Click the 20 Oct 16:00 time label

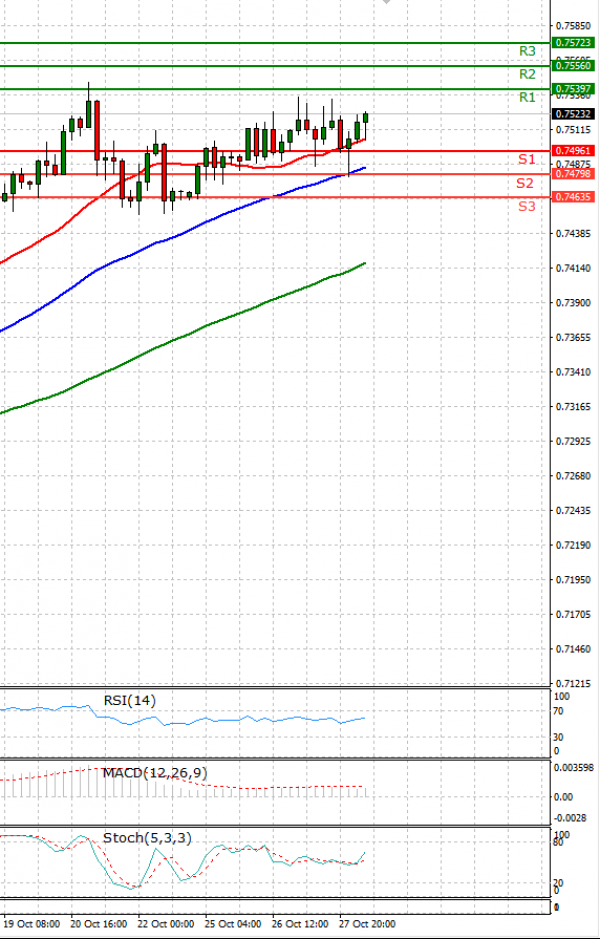click(99, 924)
